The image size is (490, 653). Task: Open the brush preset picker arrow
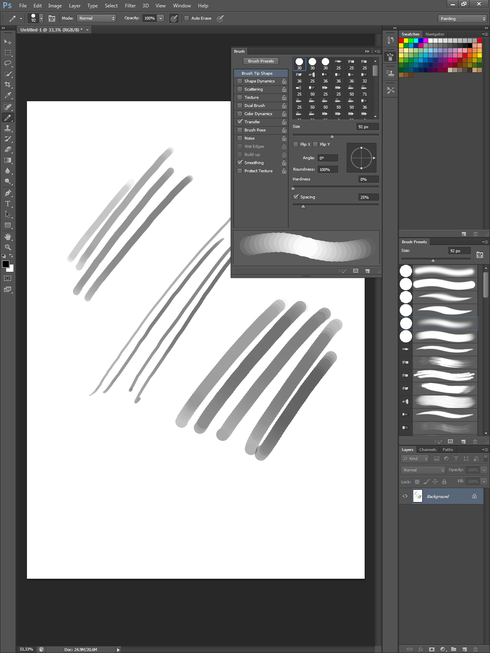click(x=41, y=18)
